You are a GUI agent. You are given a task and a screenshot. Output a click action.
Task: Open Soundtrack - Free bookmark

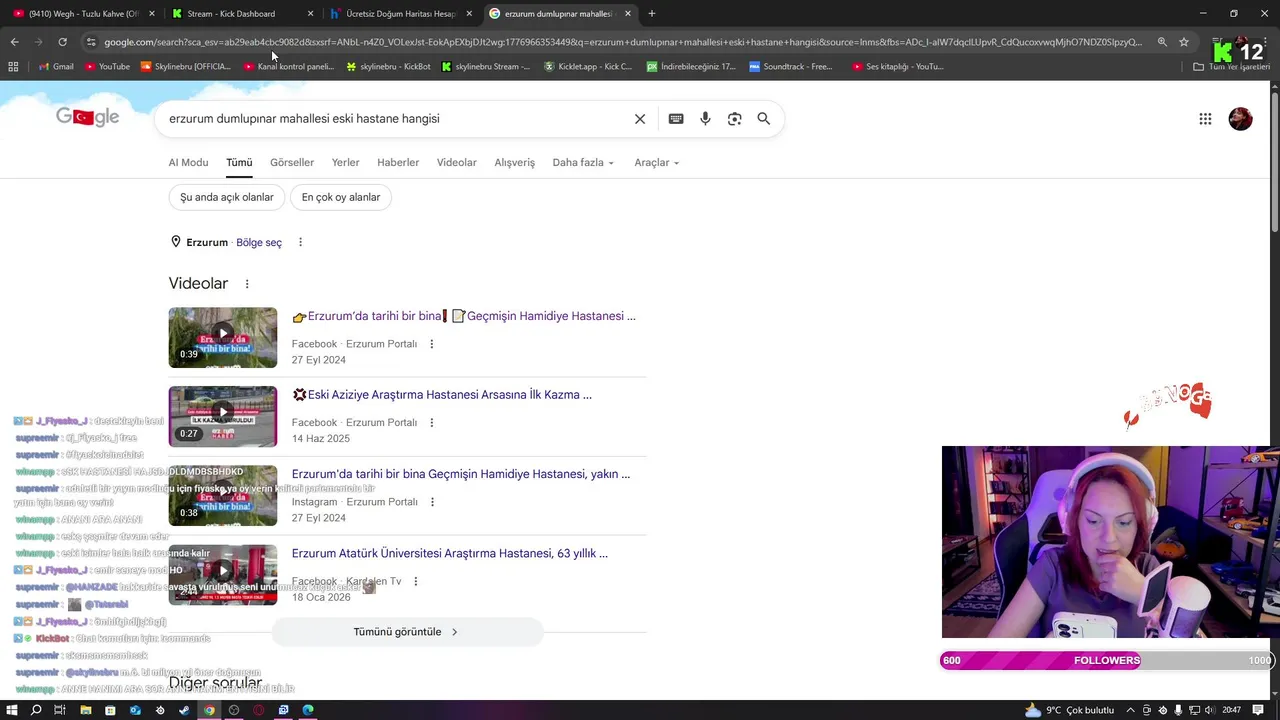pos(791,66)
